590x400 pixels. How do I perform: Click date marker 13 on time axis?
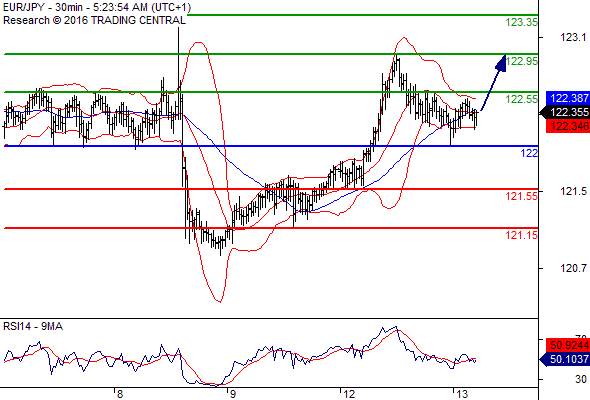462,394
